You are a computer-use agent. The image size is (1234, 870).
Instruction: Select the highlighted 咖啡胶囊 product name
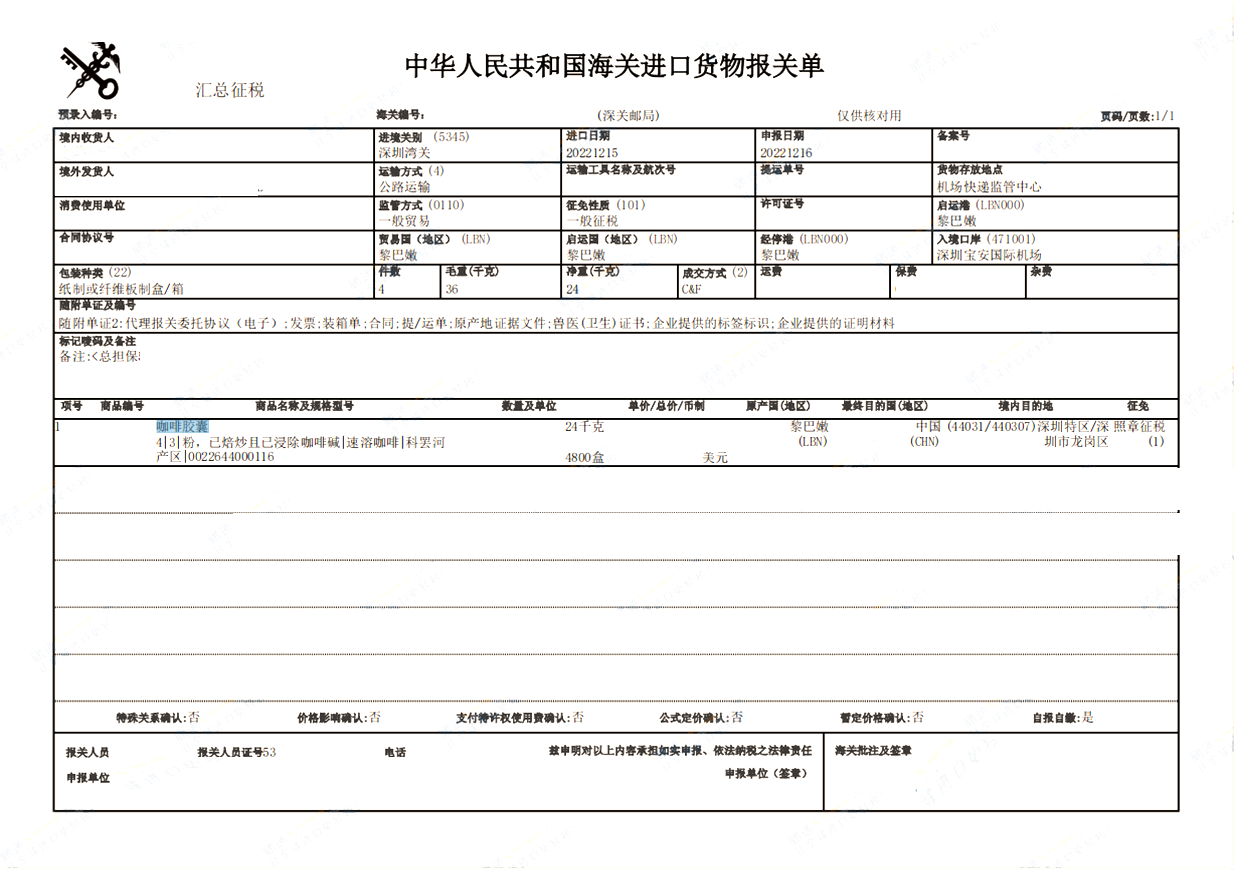point(181,424)
